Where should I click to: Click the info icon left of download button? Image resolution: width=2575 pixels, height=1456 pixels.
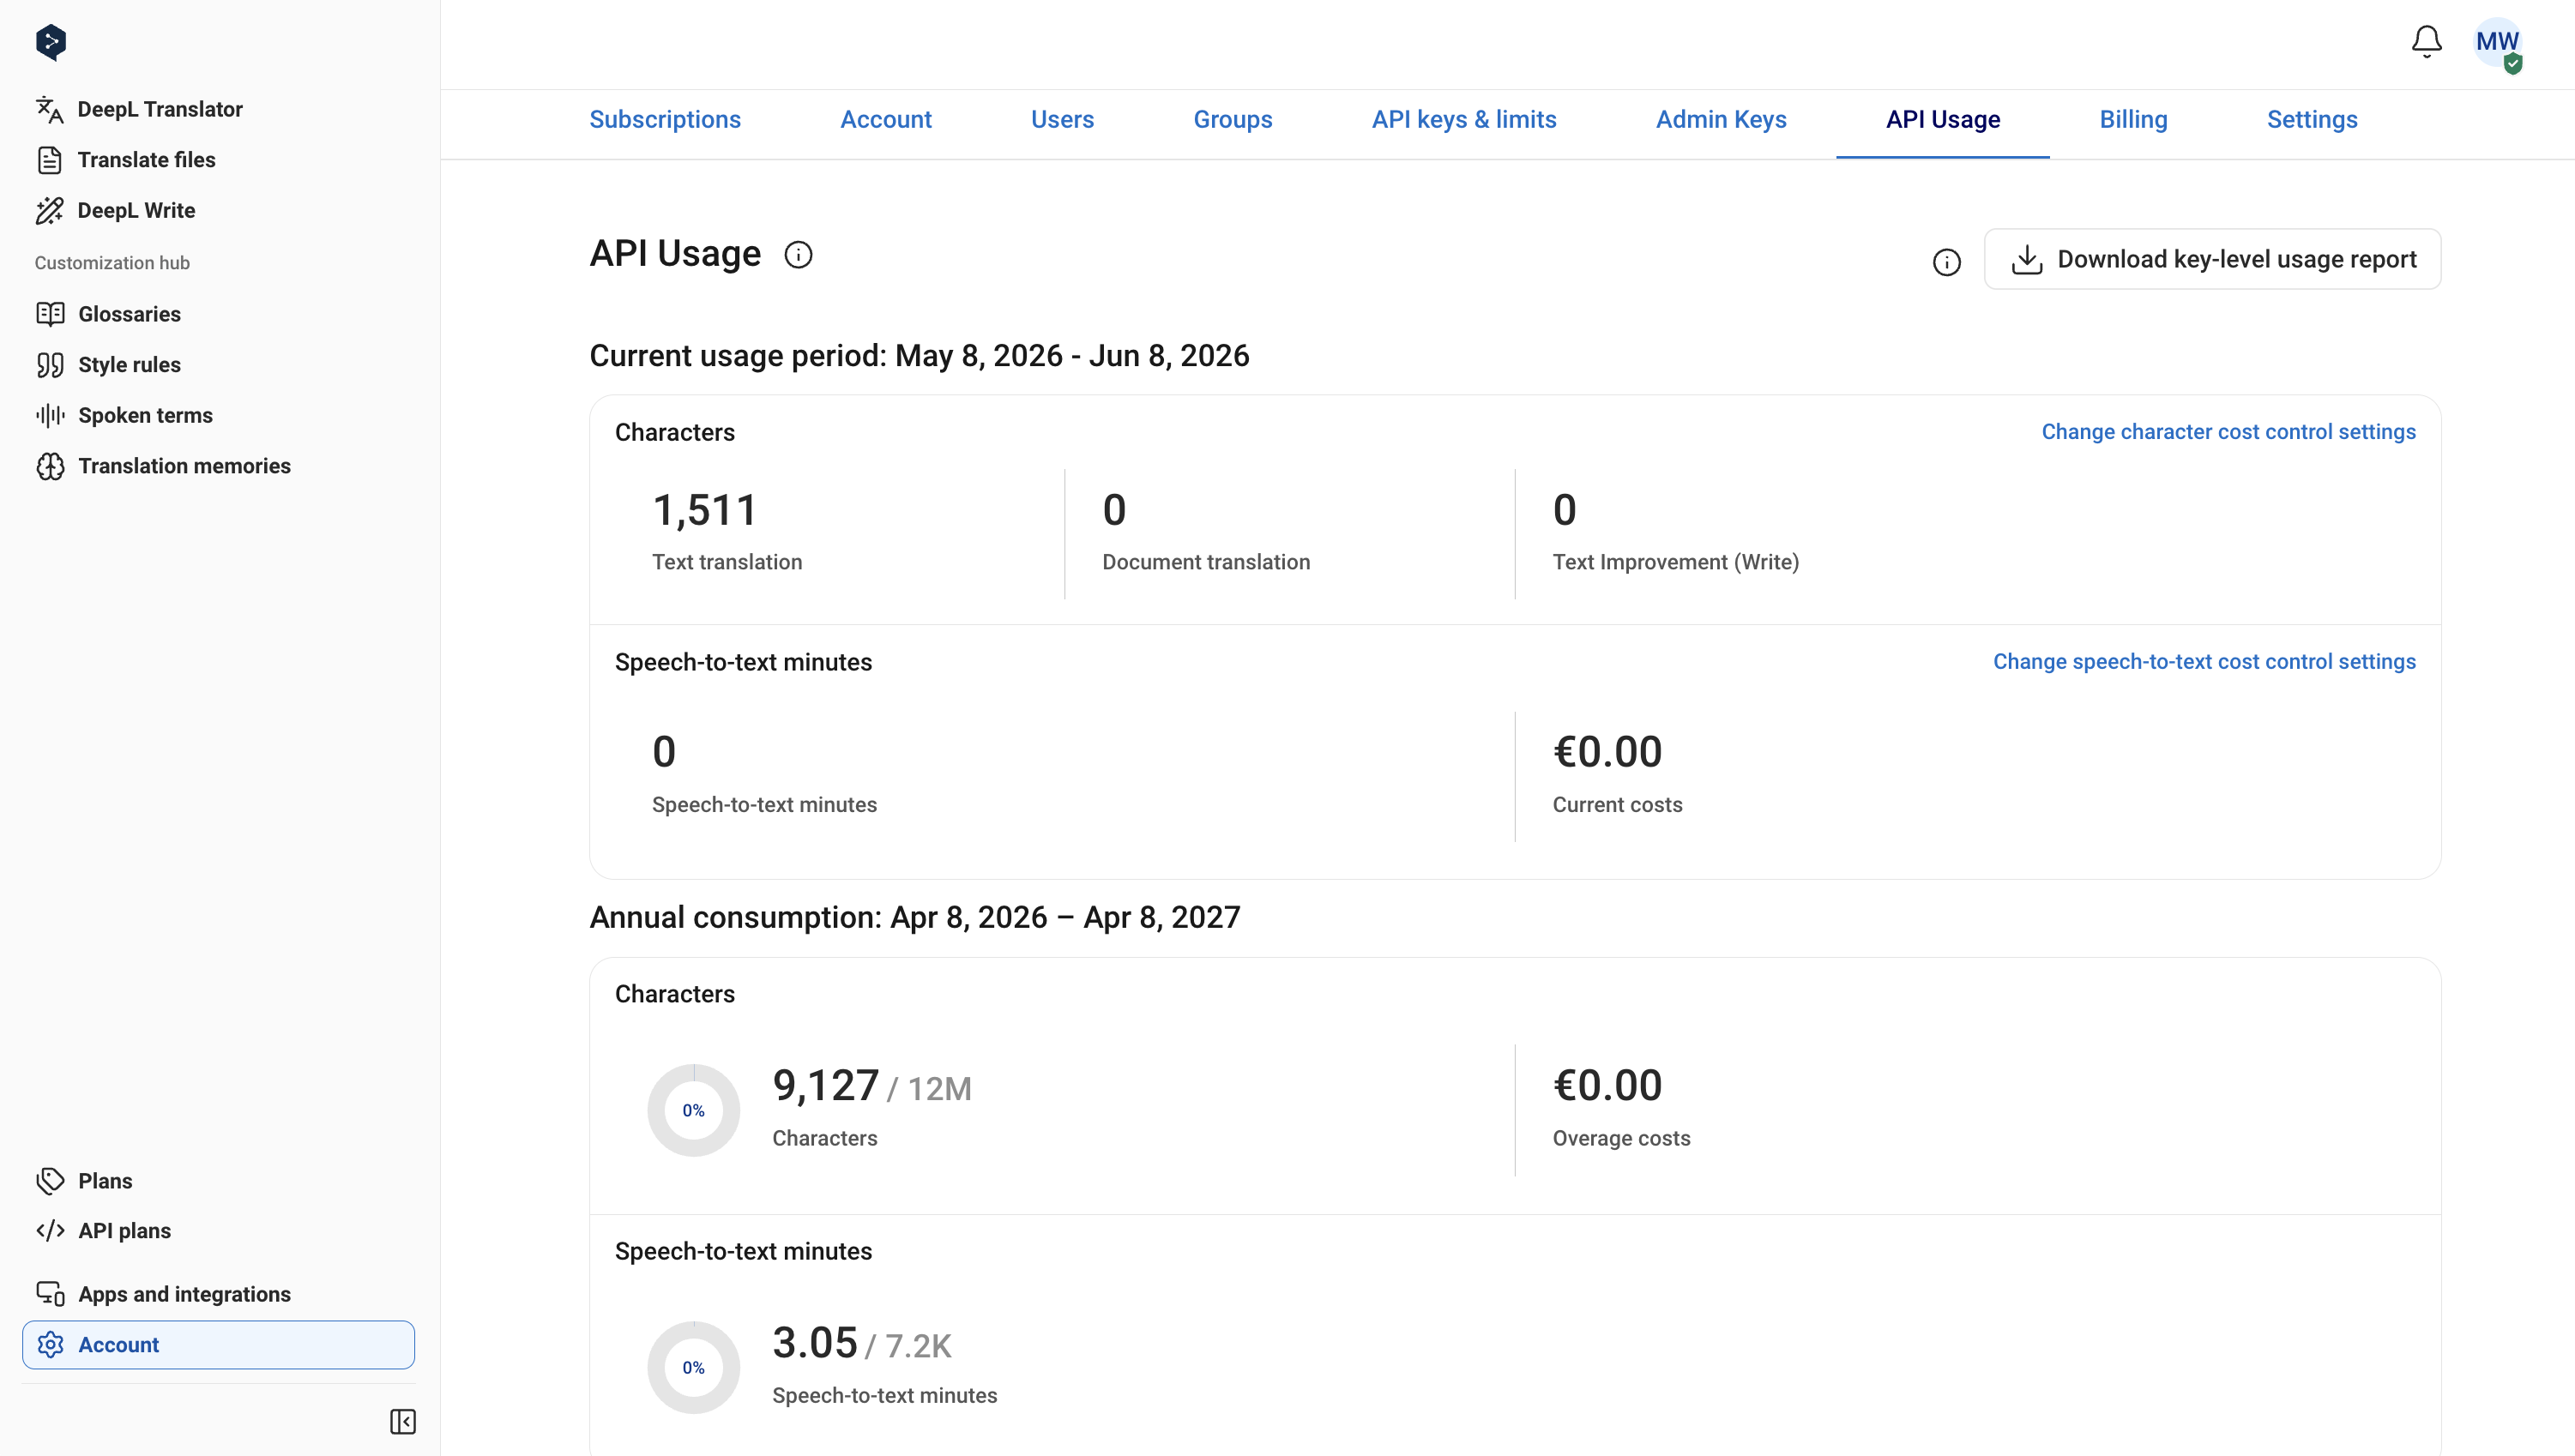tap(1946, 262)
